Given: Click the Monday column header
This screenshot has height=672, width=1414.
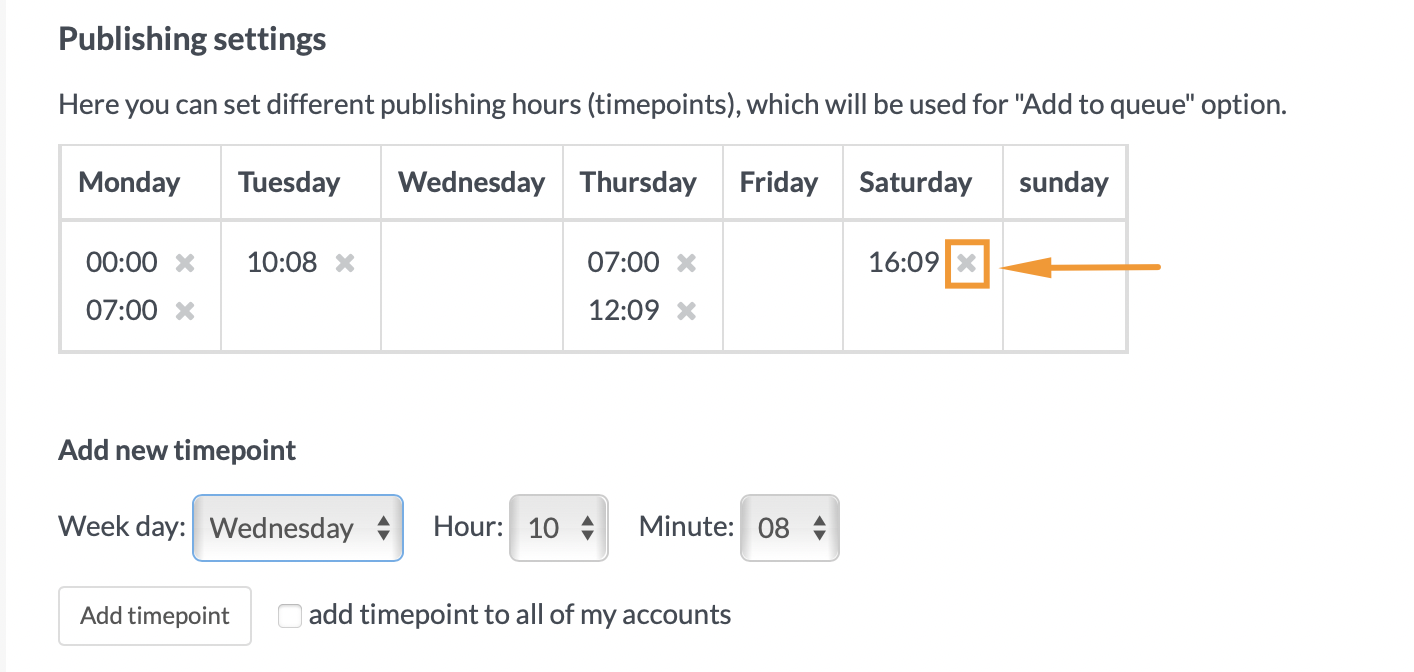Looking at the screenshot, I should [129, 183].
